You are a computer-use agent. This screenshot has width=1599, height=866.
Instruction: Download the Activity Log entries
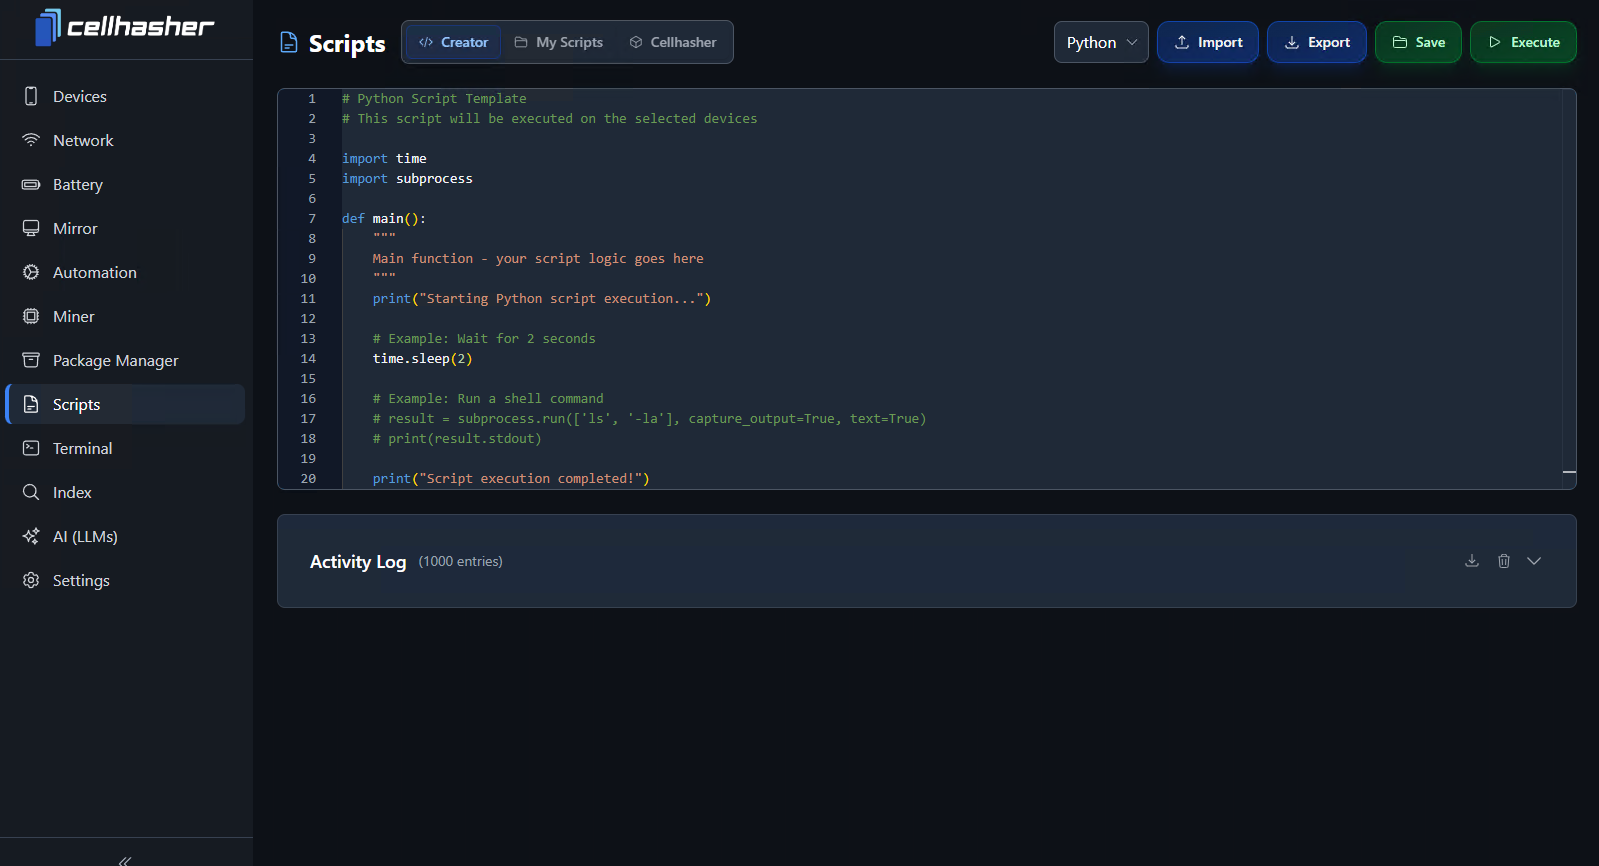point(1471,561)
